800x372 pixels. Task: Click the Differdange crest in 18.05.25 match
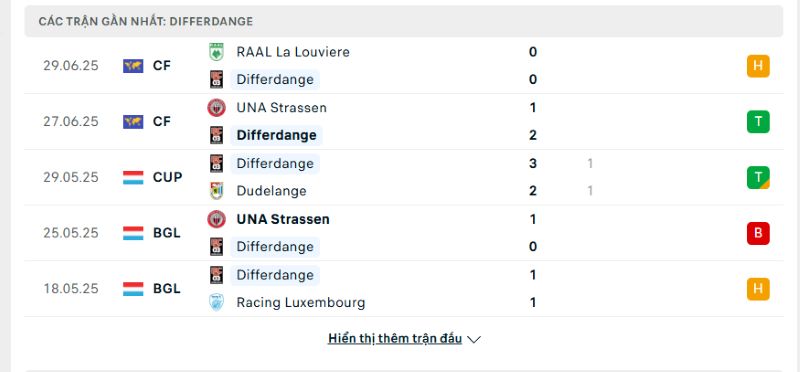216,275
